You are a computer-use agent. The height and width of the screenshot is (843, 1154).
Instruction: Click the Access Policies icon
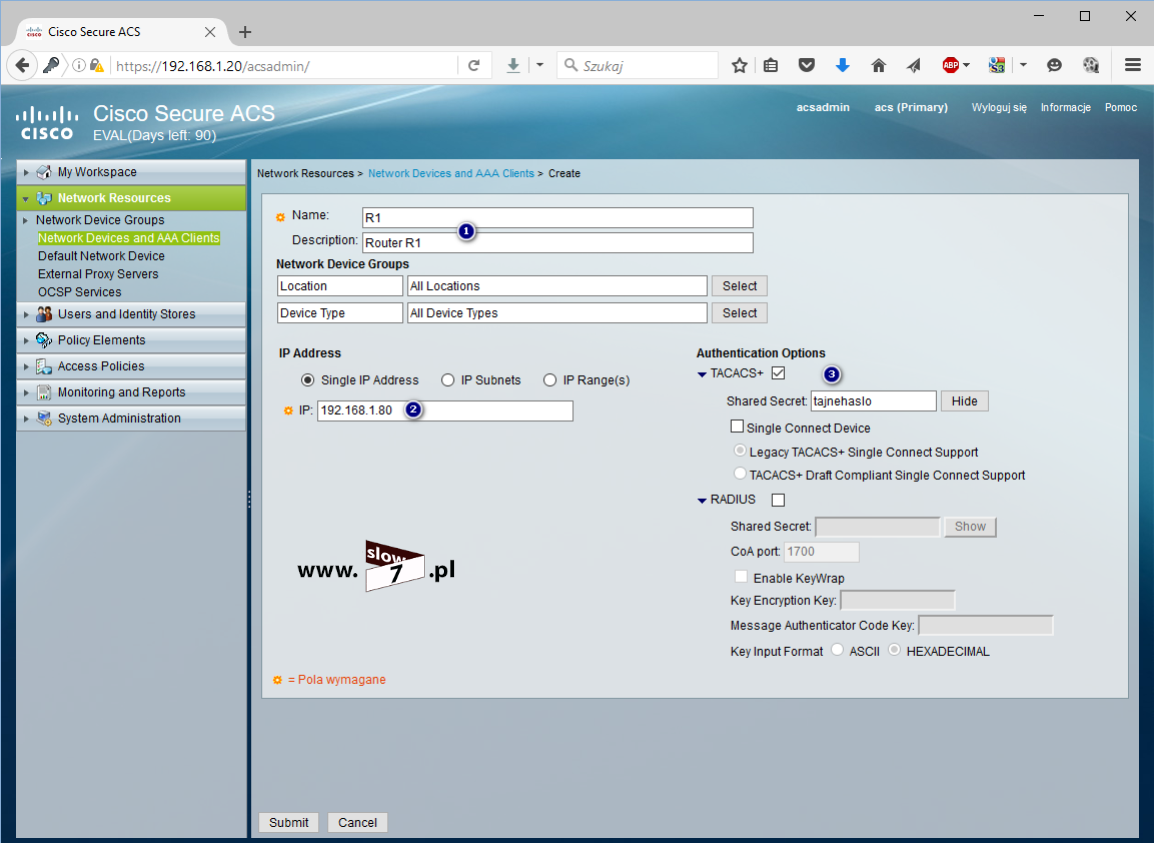click(44, 366)
